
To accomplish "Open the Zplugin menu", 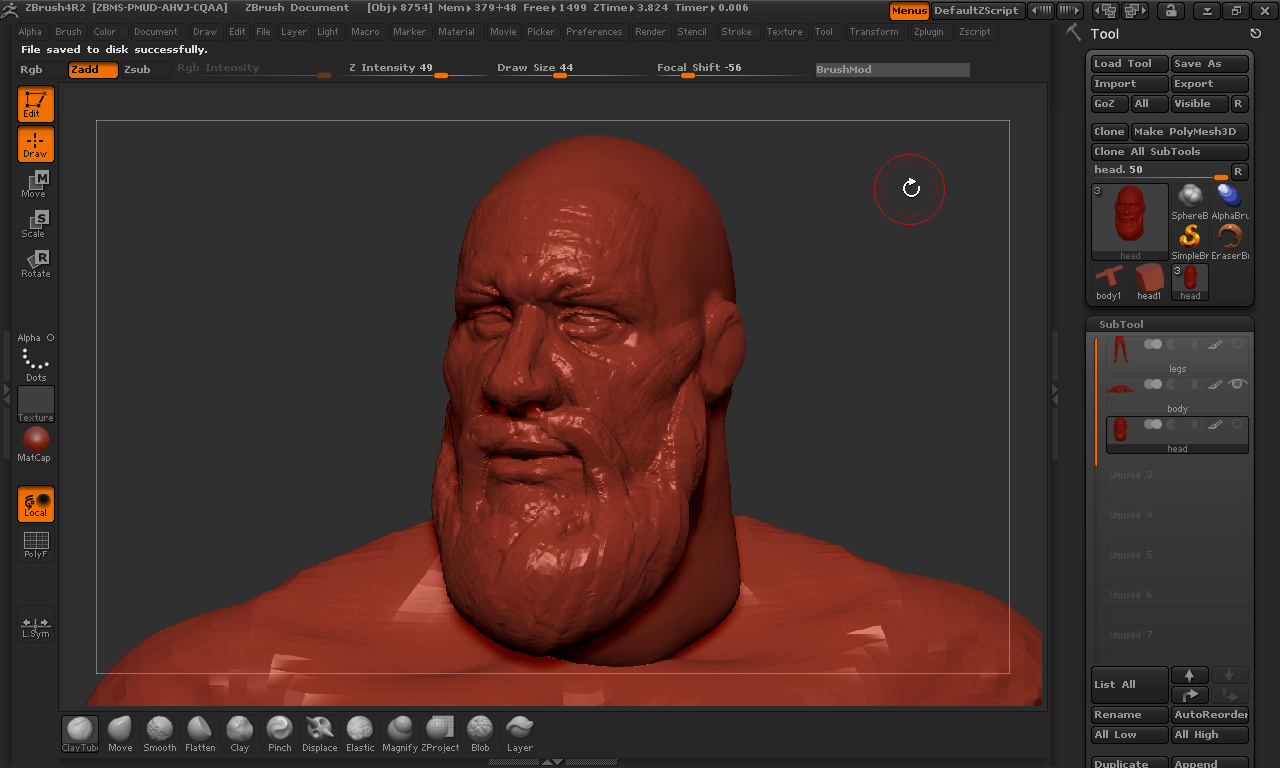I will (x=928, y=32).
